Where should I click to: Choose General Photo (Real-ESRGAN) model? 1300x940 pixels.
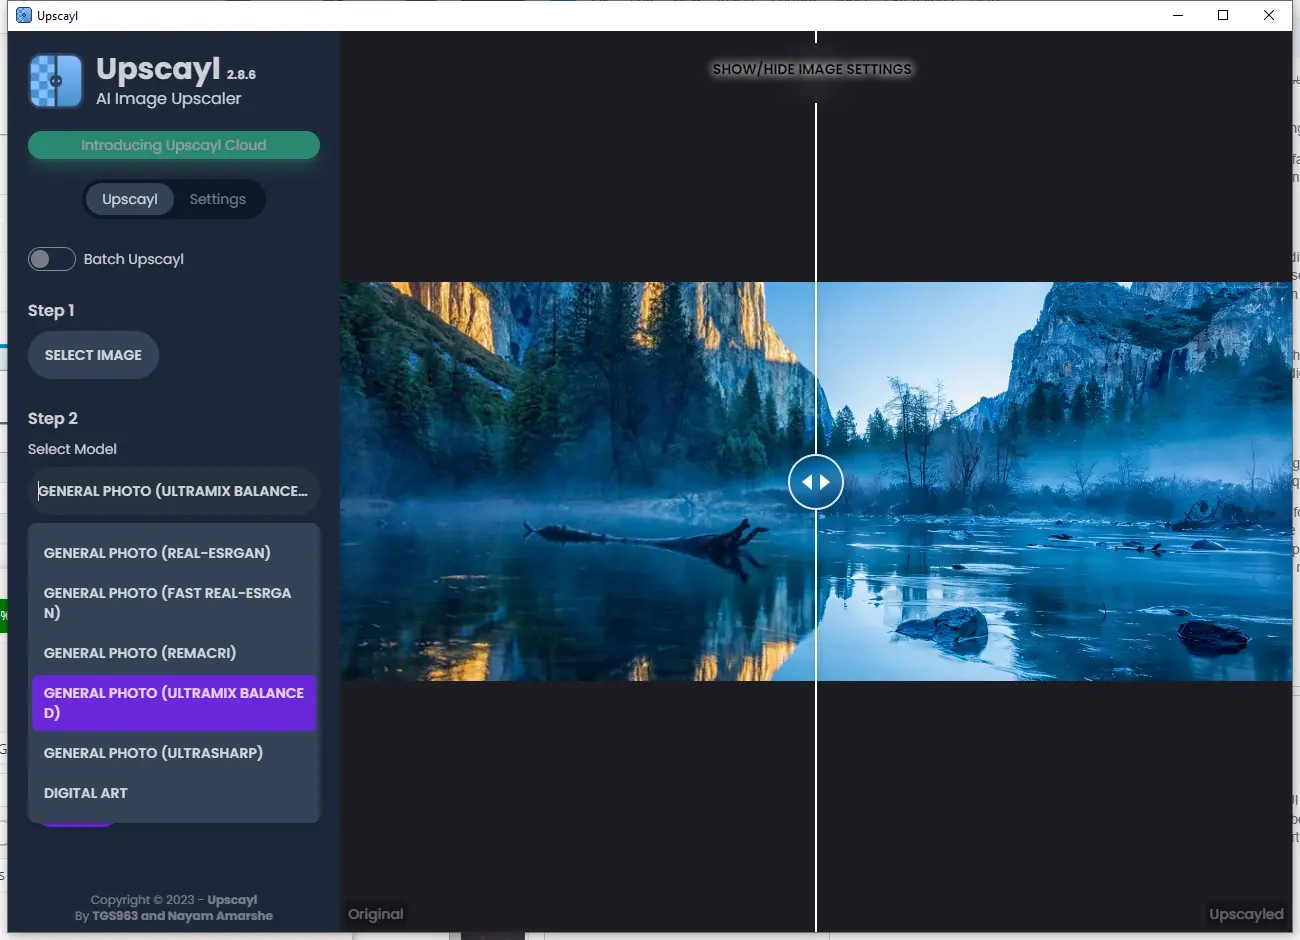coord(157,553)
